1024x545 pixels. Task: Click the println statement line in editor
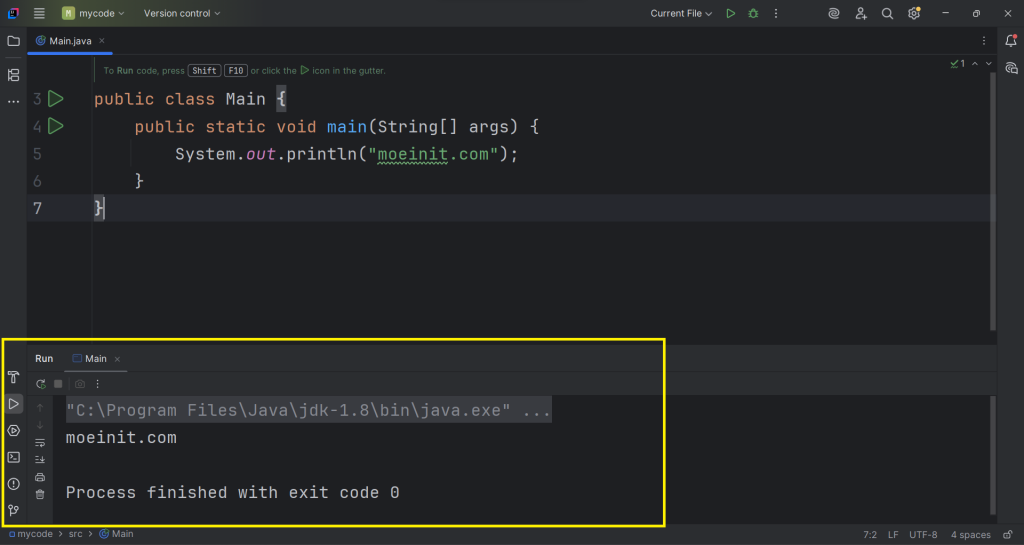point(346,154)
